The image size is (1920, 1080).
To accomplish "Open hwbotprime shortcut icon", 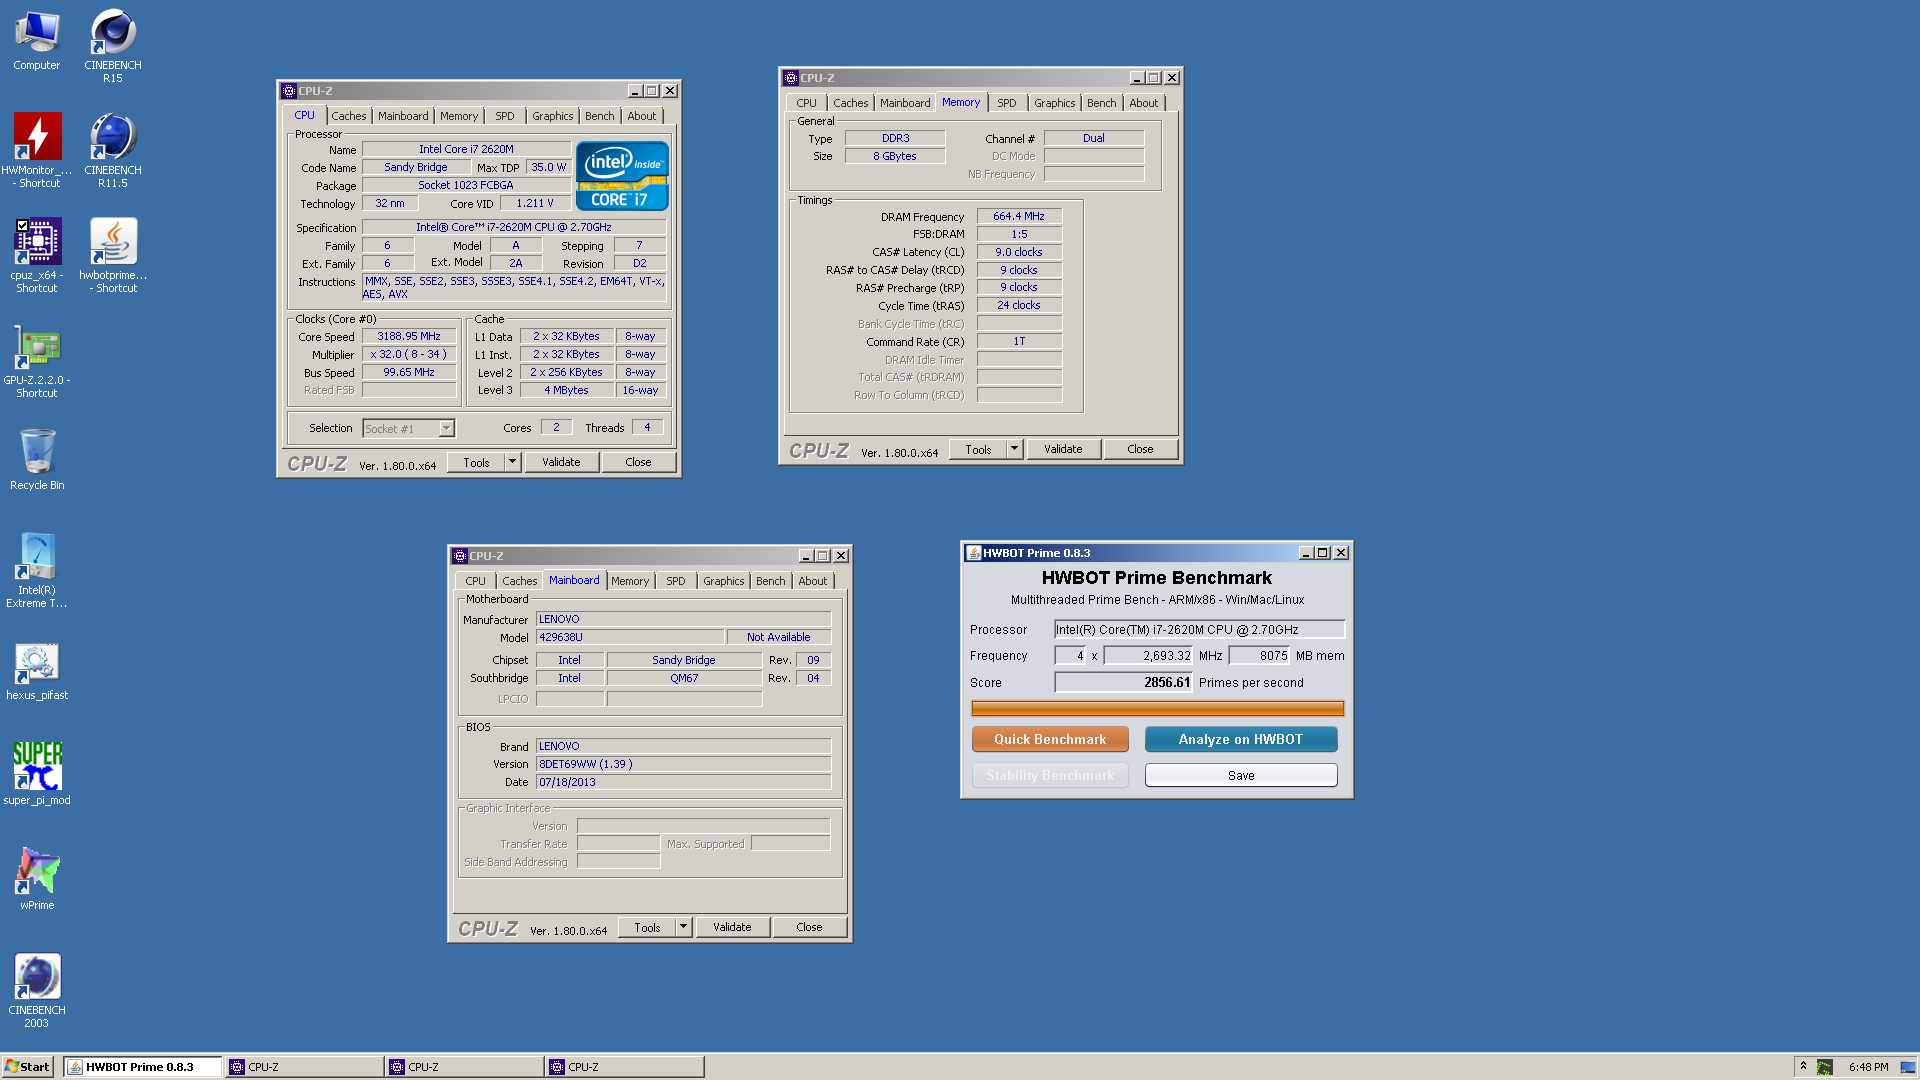I will pos(113,255).
